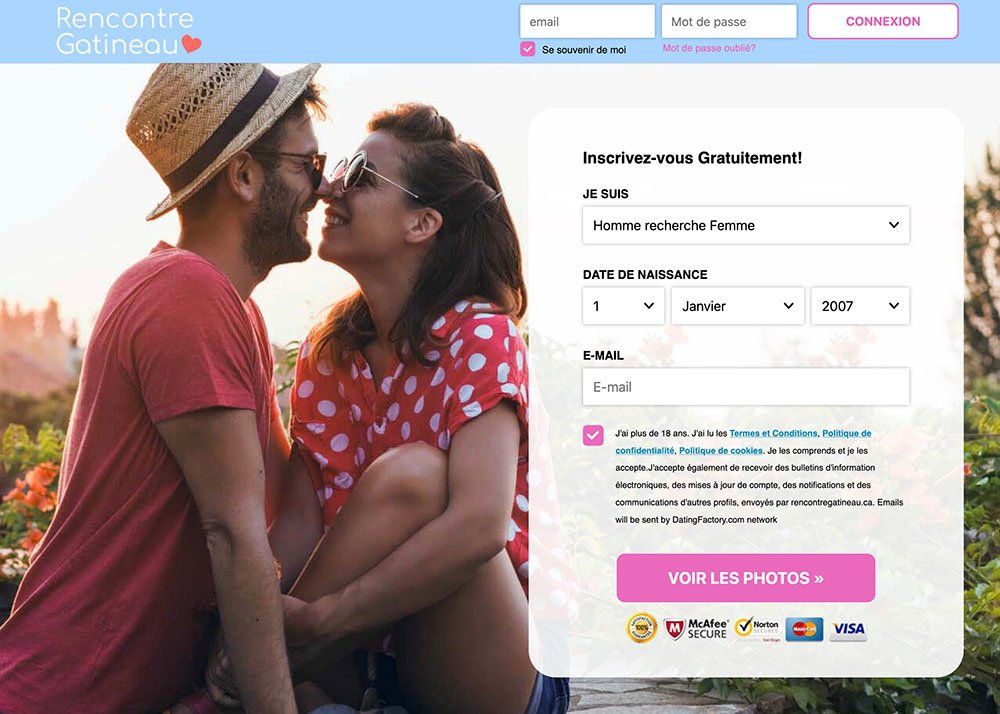Open the Janvier month dropdown

click(737, 306)
